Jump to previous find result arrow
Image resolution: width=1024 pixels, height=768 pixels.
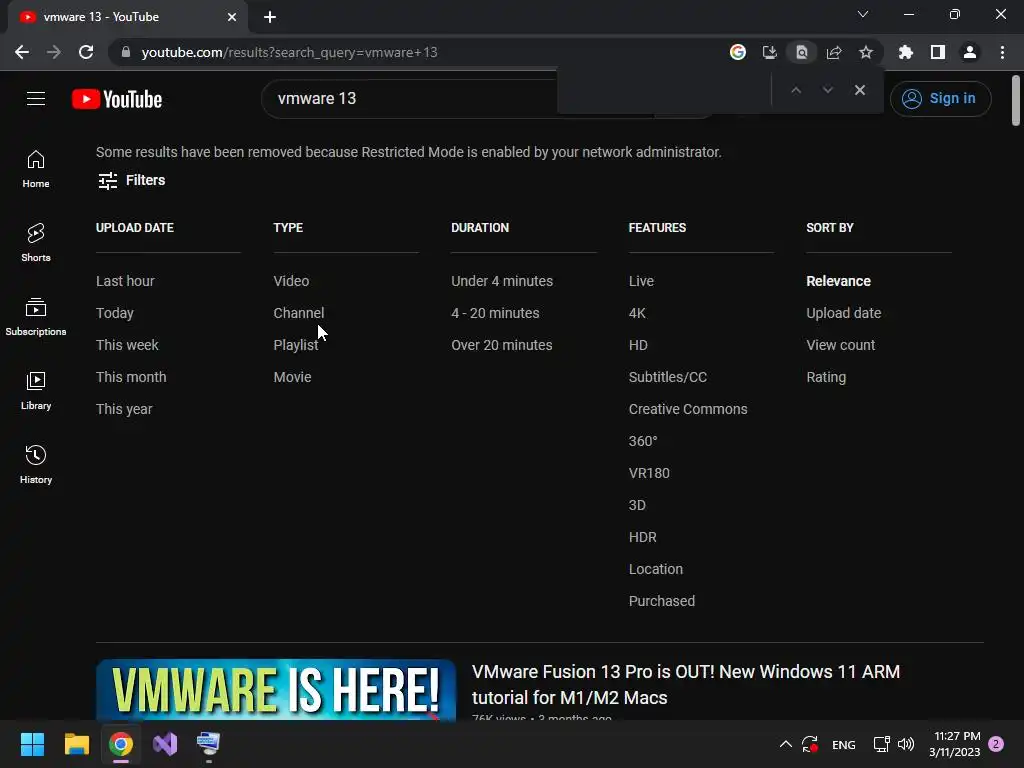coord(795,90)
